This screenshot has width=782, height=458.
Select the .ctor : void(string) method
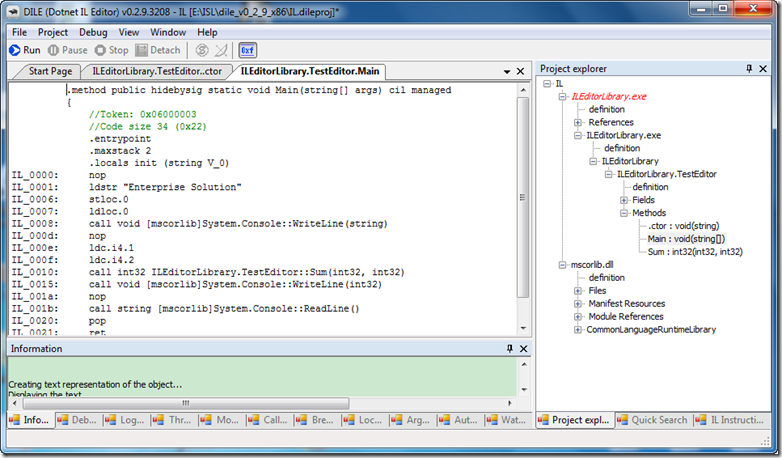click(684, 226)
